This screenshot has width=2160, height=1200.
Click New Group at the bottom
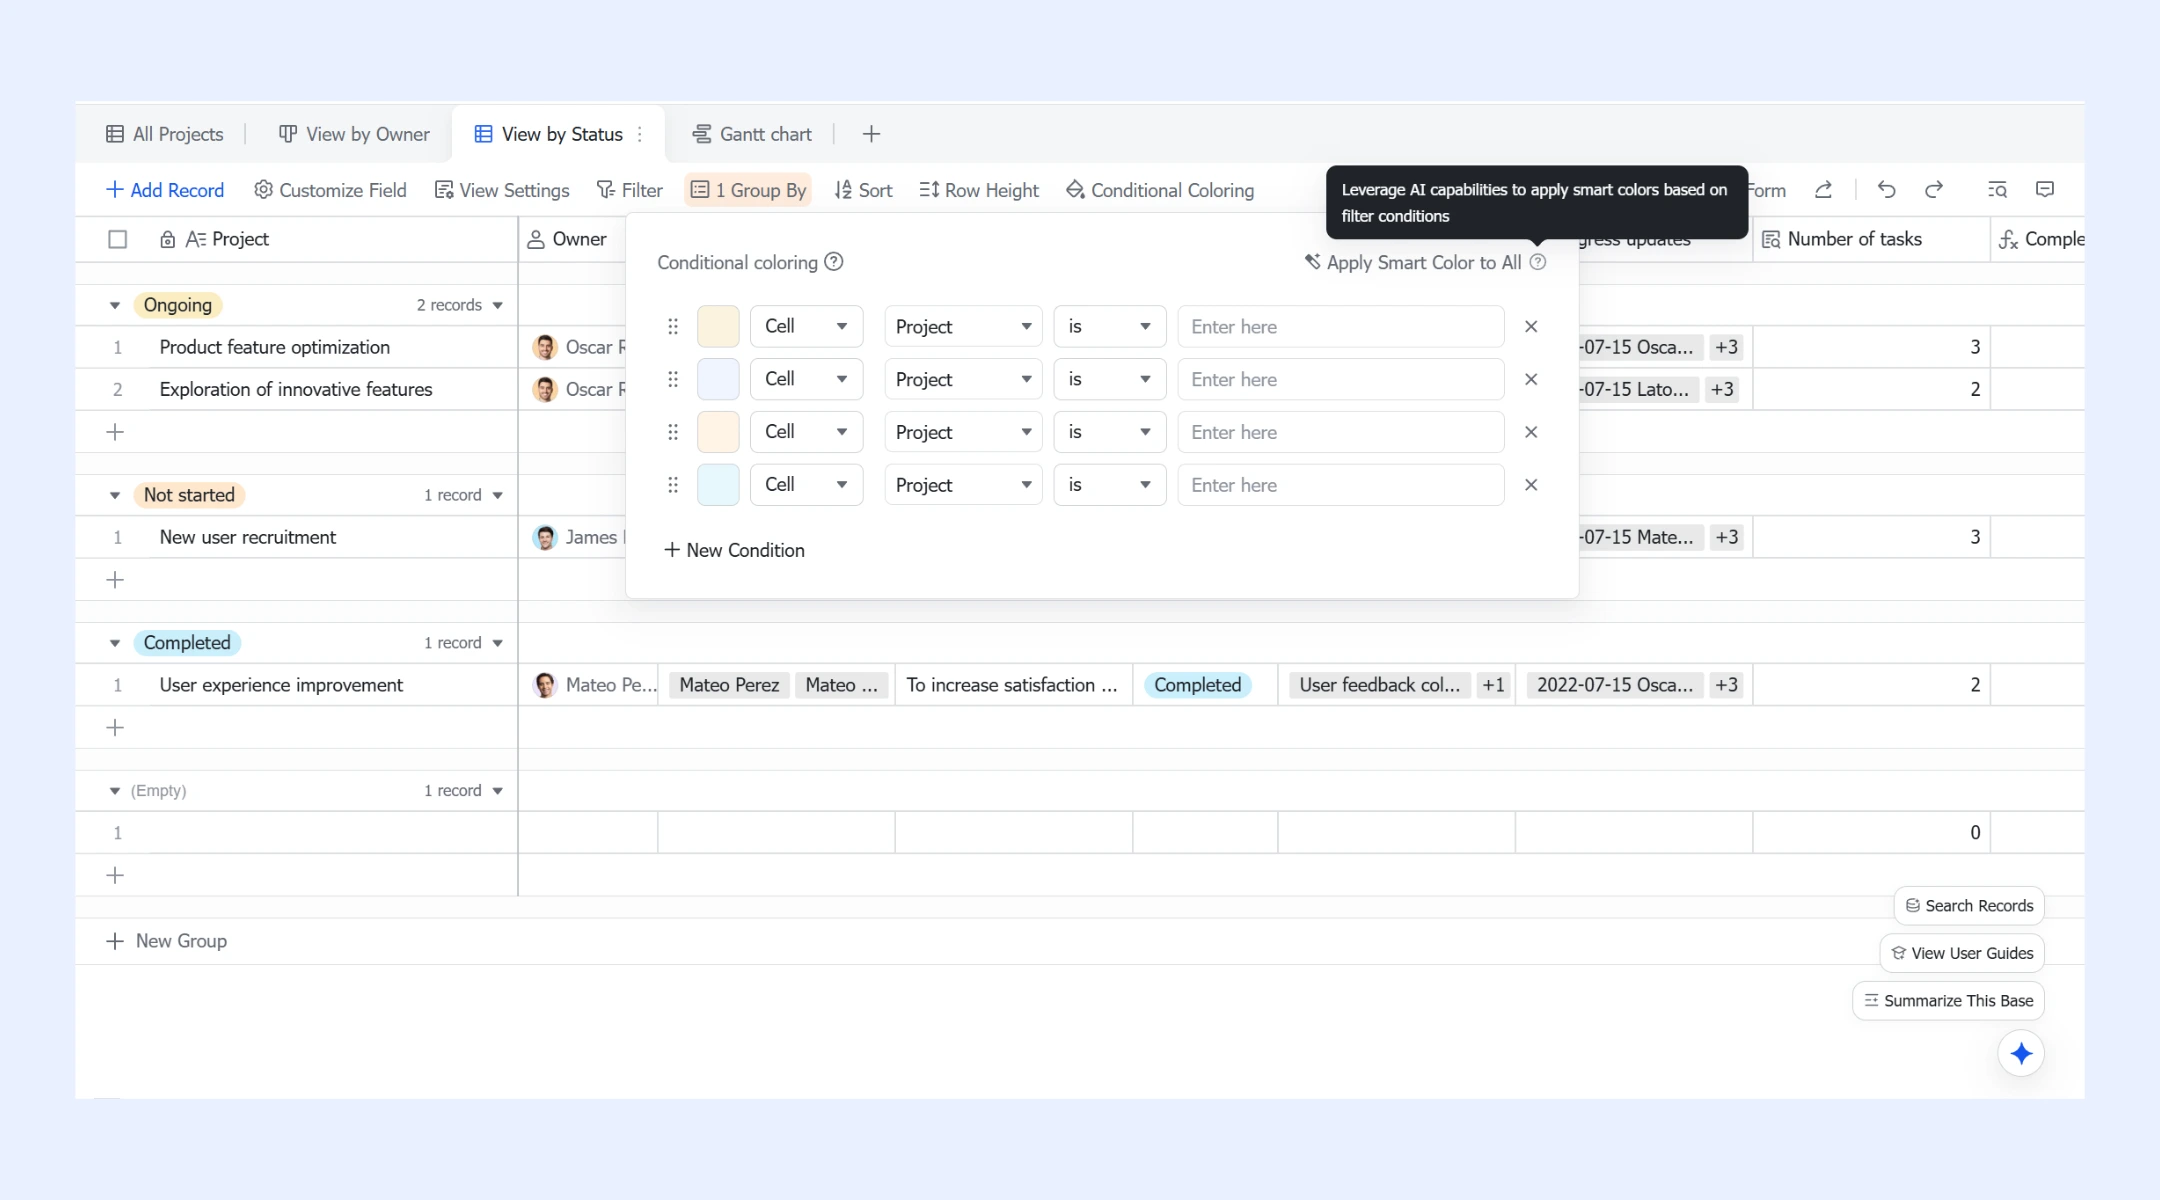(166, 941)
